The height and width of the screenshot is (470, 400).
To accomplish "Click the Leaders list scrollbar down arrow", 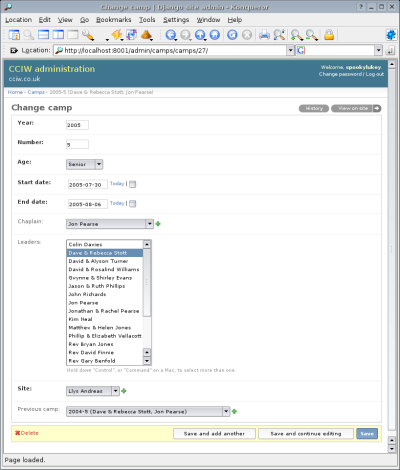I will point(147,361).
